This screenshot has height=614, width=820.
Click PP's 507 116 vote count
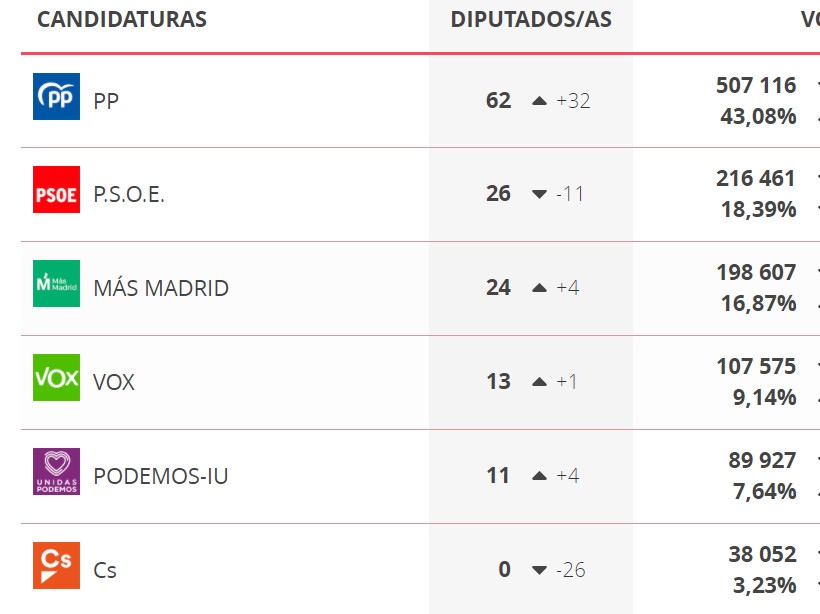pyautogui.click(x=756, y=85)
